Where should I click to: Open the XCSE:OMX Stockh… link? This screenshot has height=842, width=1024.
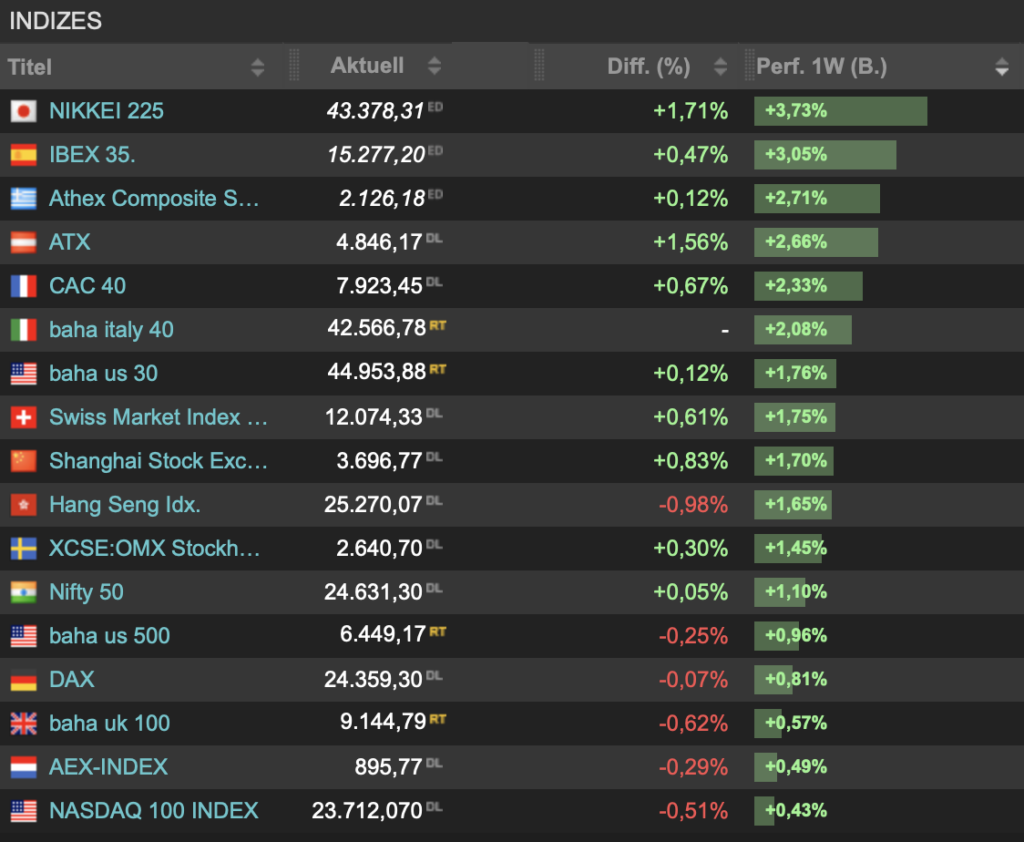(x=155, y=549)
